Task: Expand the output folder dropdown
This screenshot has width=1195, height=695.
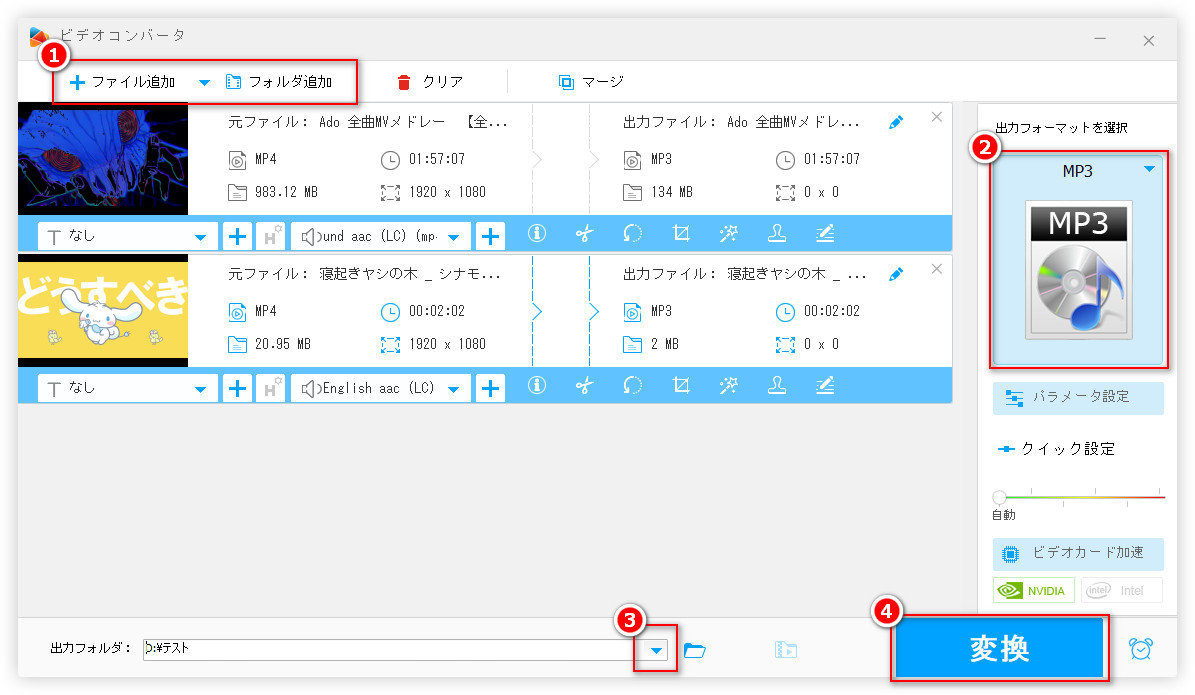Action: pos(655,650)
